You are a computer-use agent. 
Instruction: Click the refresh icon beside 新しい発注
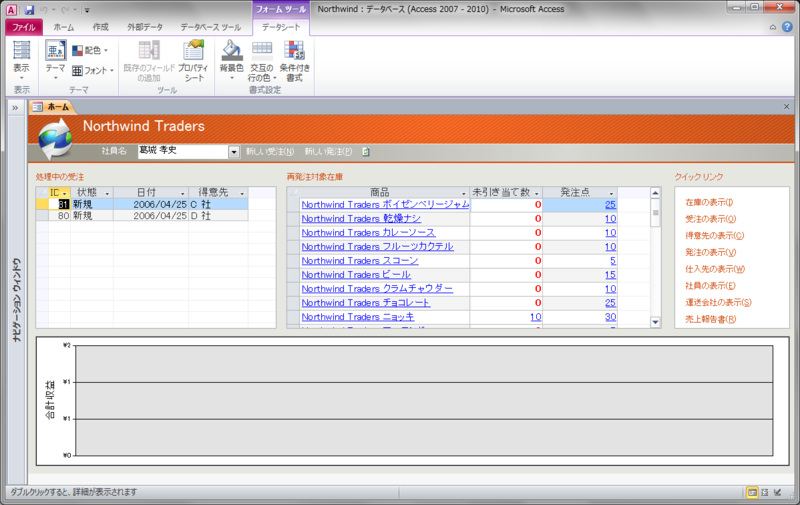(366, 152)
